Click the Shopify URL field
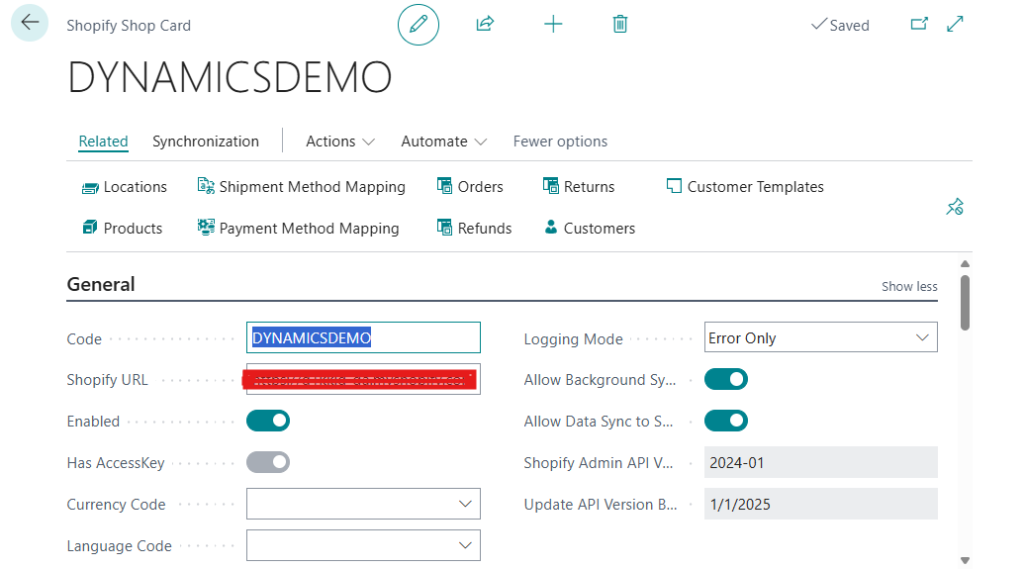1024x569 pixels. pos(363,380)
